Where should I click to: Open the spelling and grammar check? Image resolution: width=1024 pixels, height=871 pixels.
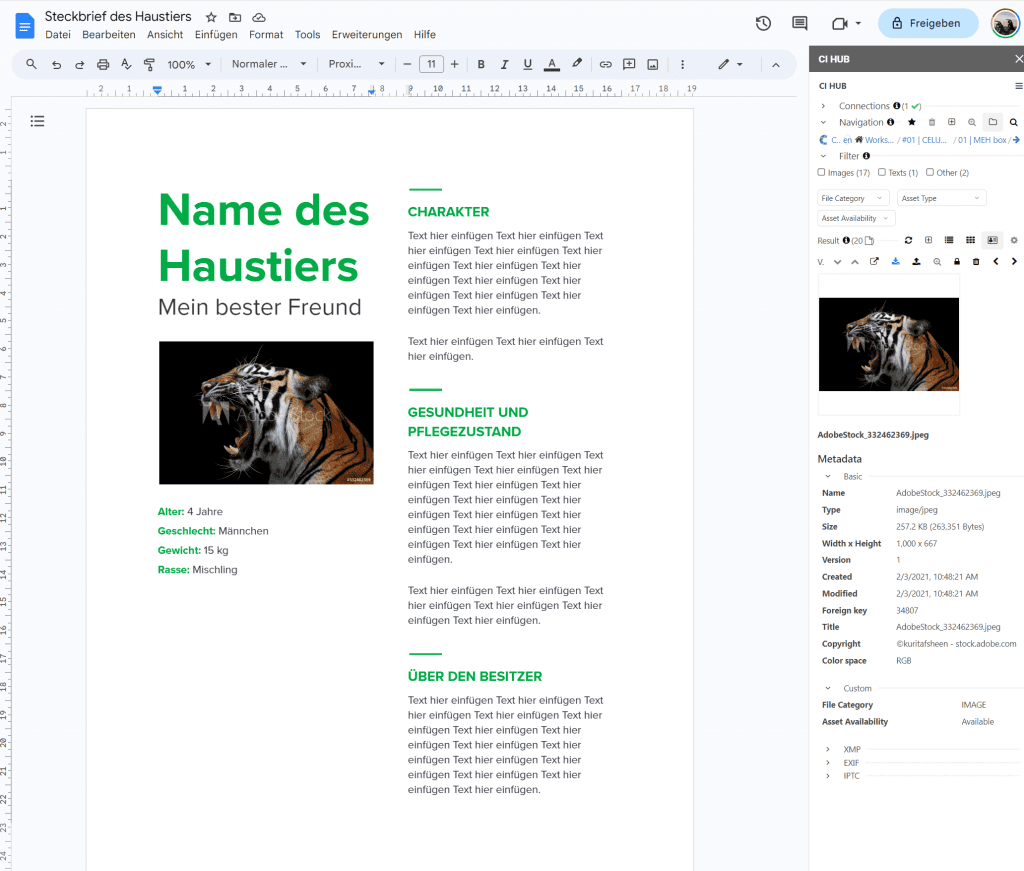tap(125, 64)
